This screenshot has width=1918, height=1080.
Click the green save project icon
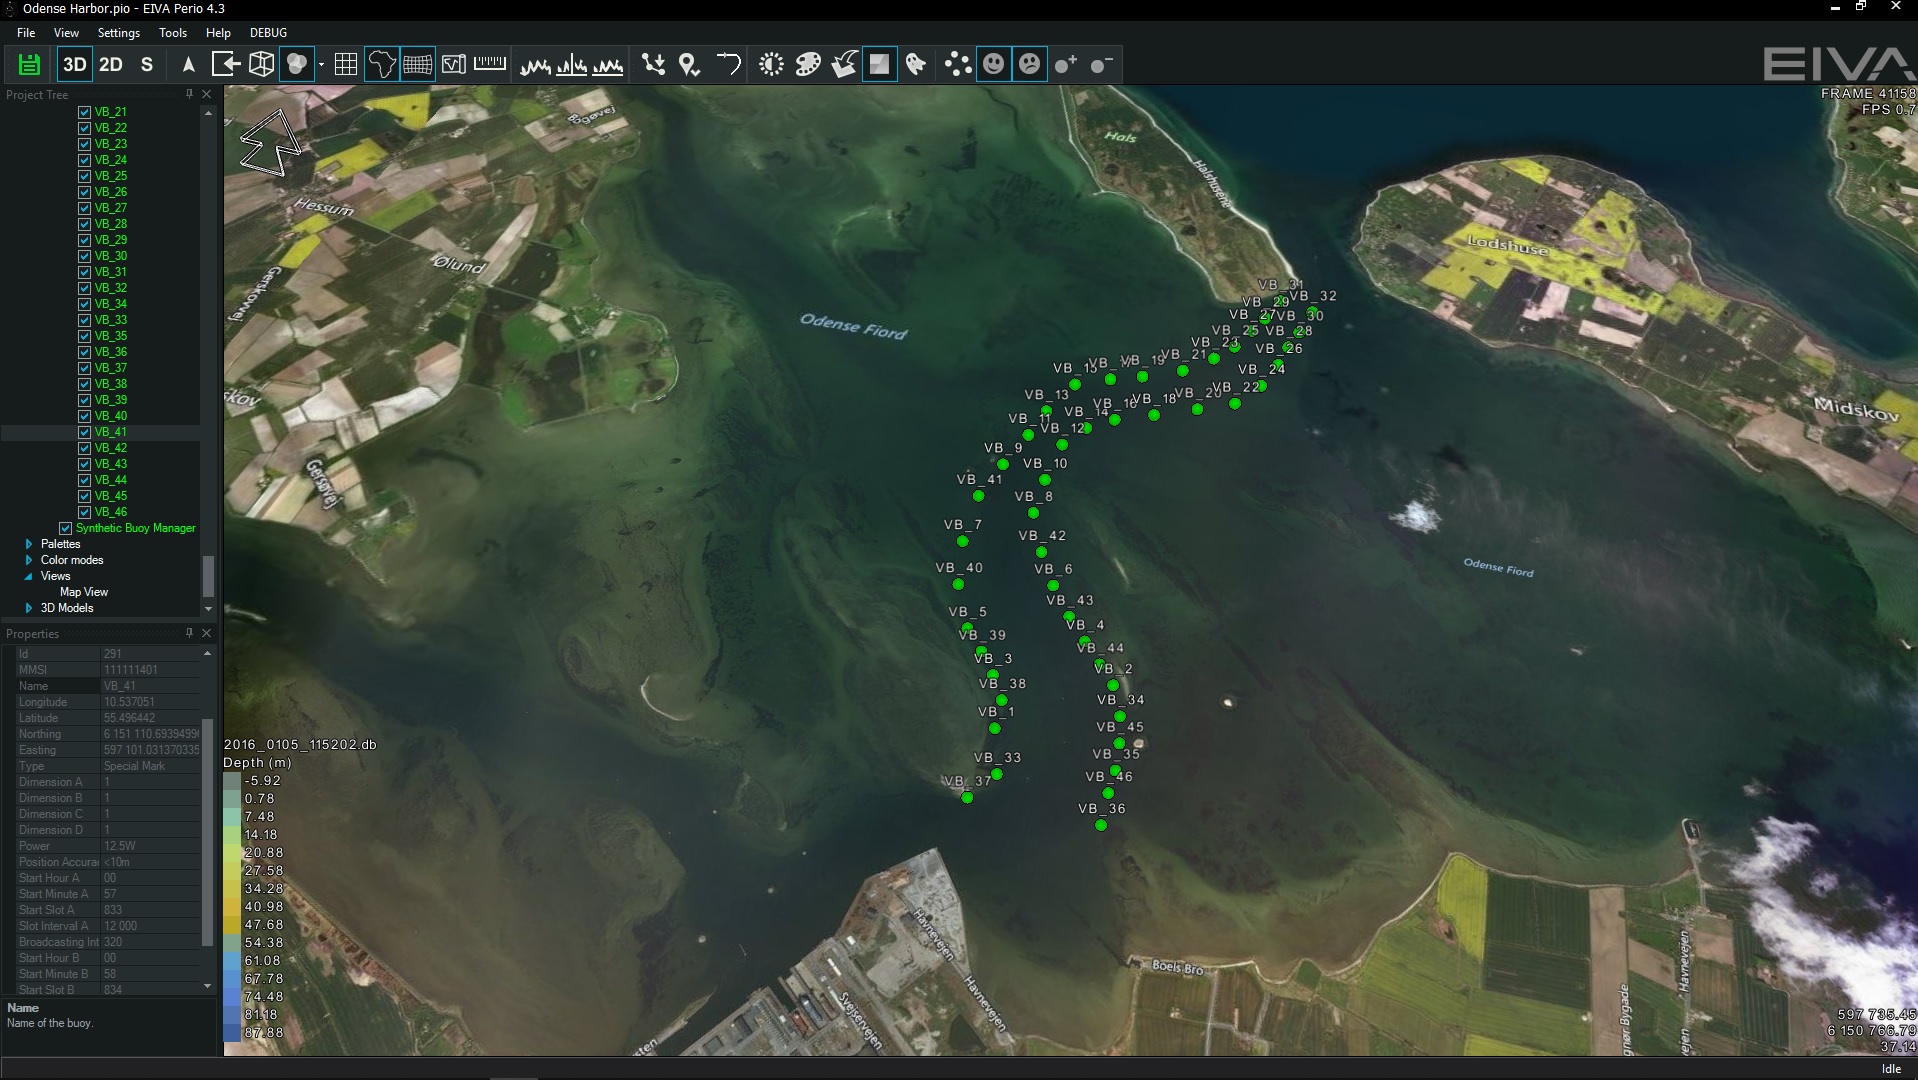tap(29, 65)
